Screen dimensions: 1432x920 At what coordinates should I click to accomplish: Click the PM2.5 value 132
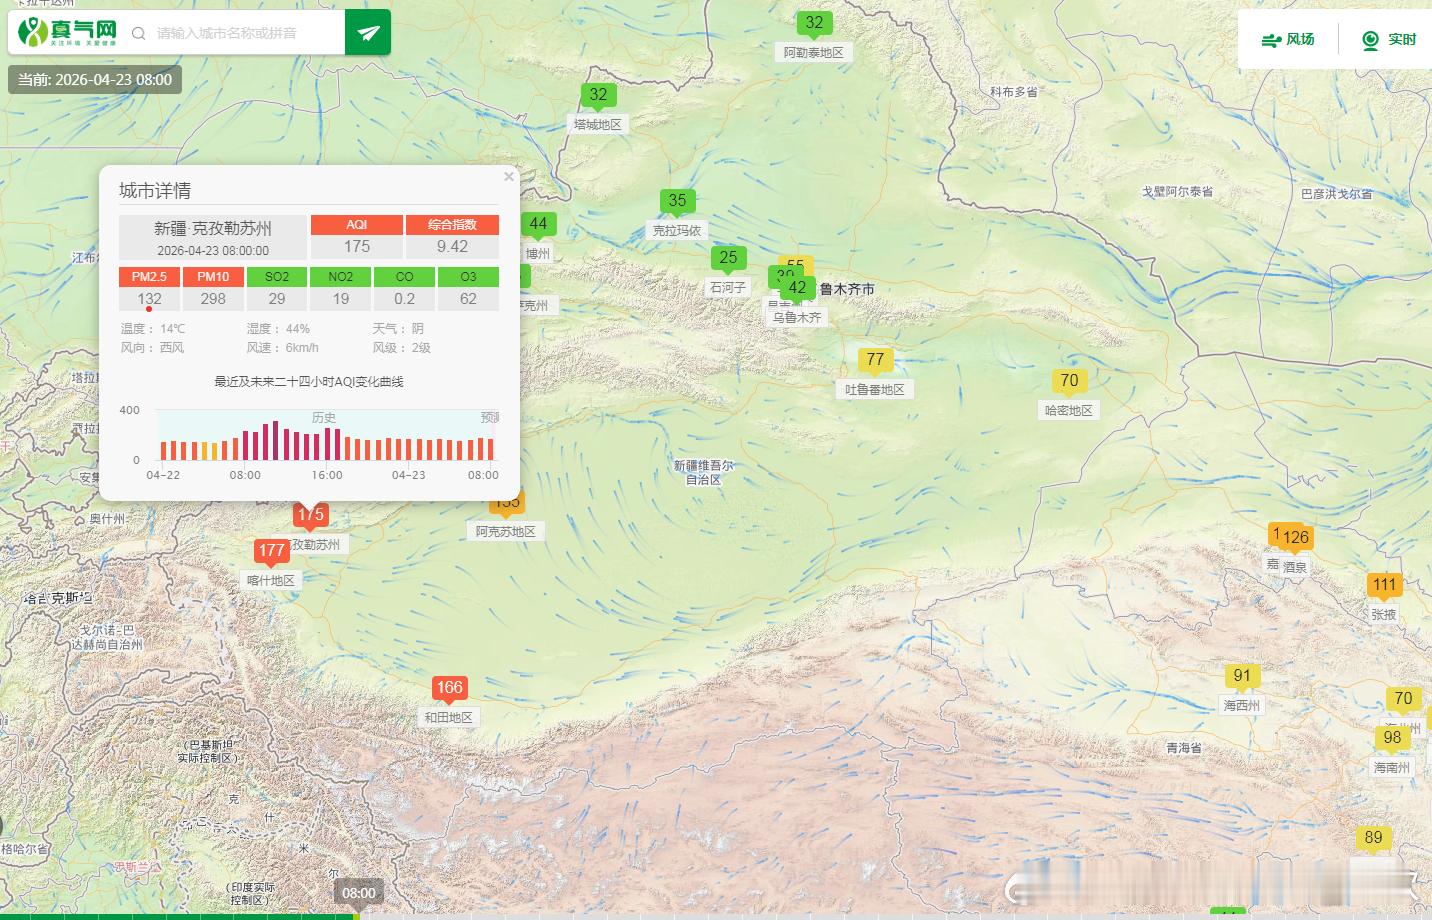pos(149,299)
